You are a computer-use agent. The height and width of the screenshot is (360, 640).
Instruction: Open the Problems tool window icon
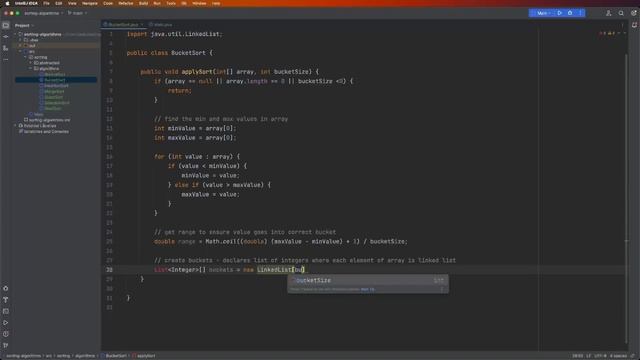(6, 334)
